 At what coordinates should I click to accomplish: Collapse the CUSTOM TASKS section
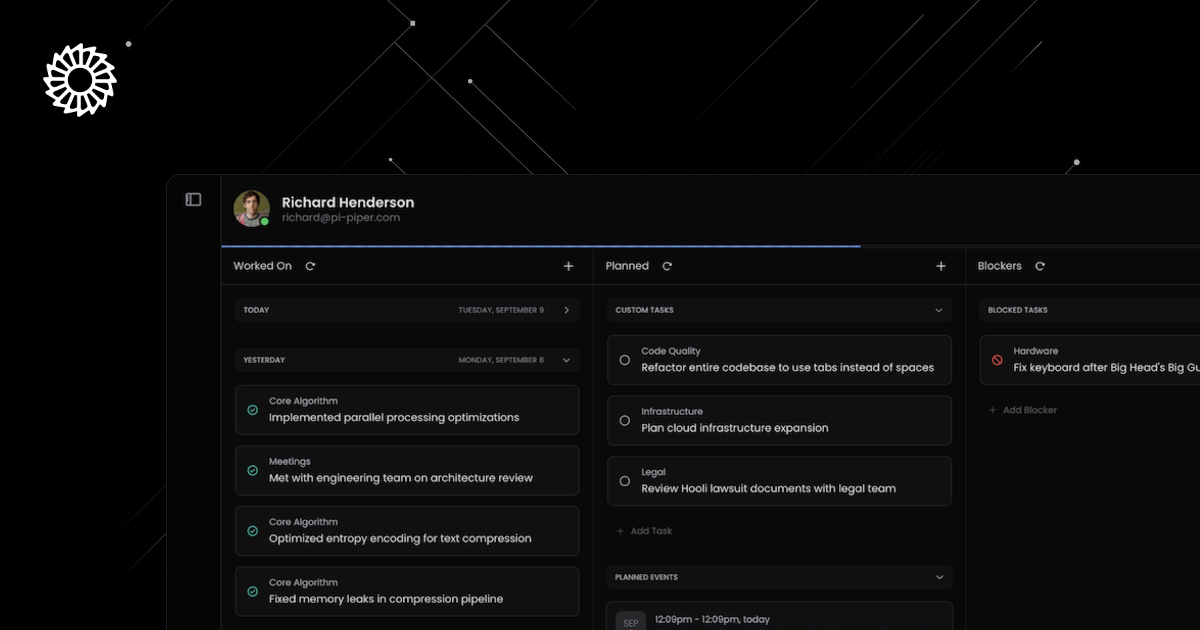[x=938, y=310]
